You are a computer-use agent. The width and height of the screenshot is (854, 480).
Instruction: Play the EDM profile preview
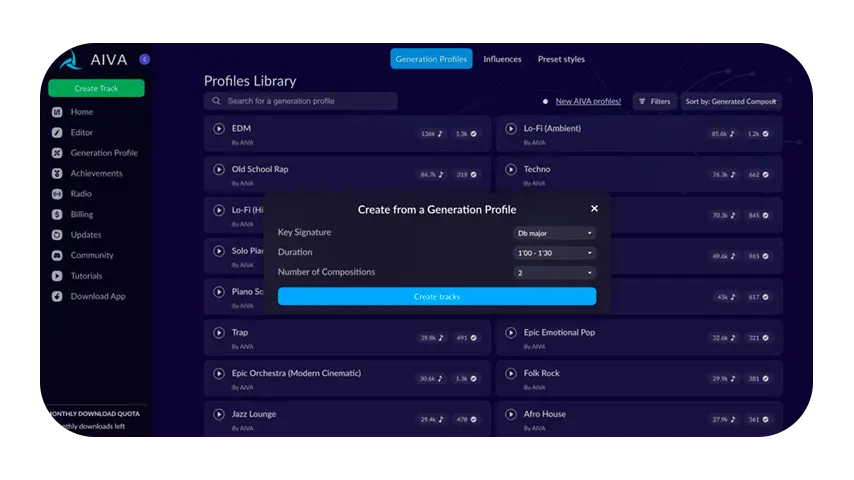tap(219, 129)
